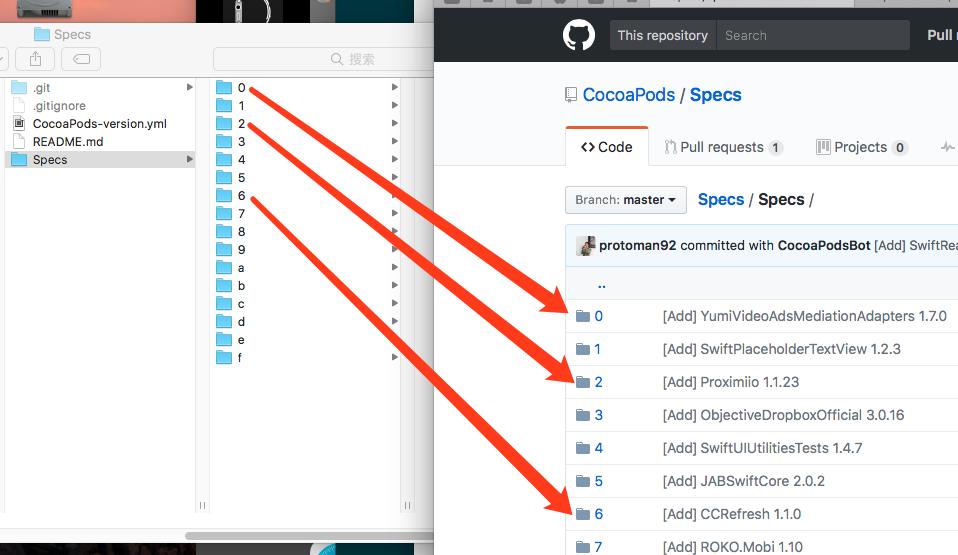The height and width of the screenshot is (555, 958).
Task: Click the Finder share toolbar button
Action: tap(36, 59)
